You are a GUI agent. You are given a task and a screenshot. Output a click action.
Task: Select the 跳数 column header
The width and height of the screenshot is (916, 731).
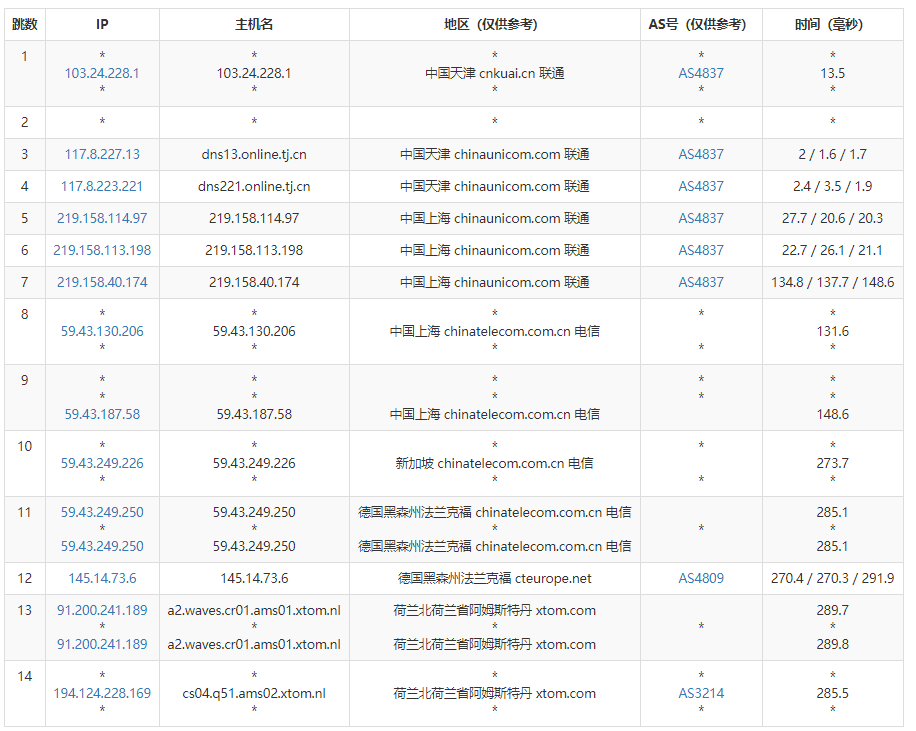point(24,24)
